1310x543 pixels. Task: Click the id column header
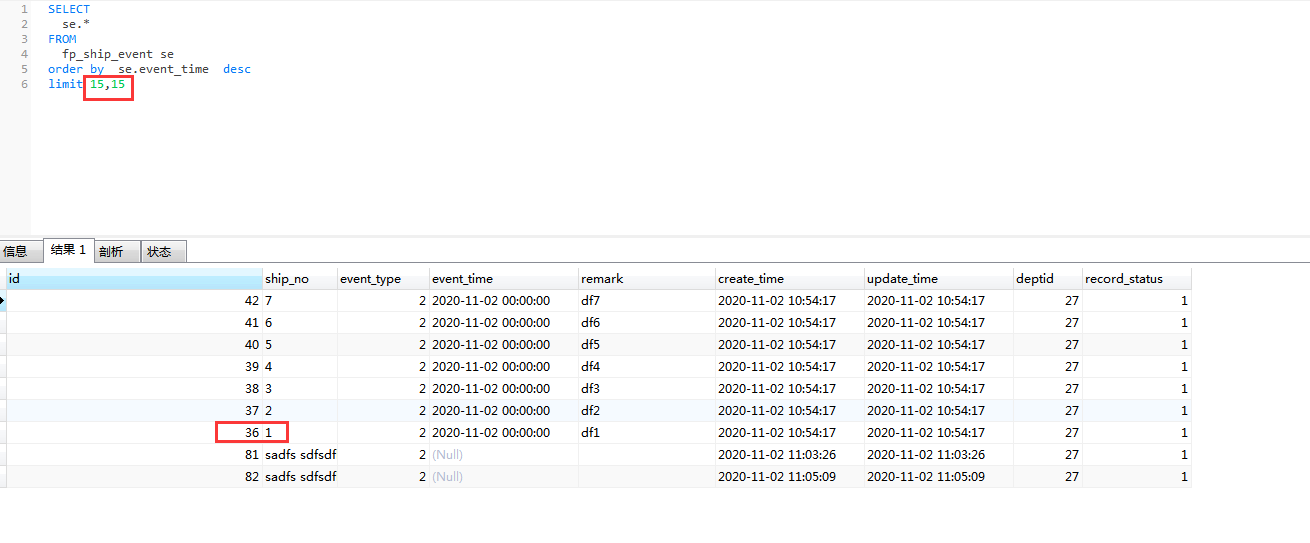[133, 279]
